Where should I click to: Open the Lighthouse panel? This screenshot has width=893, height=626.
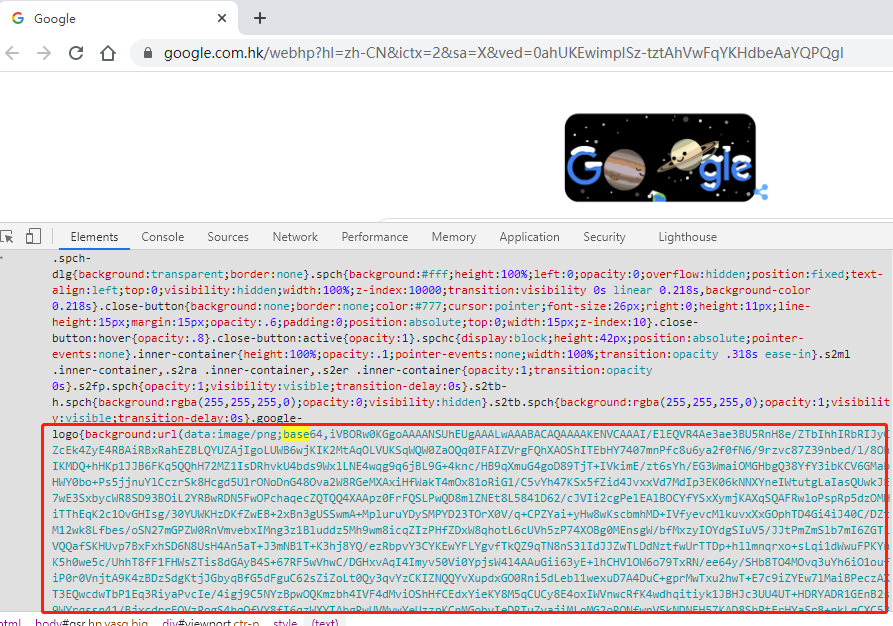687,237
